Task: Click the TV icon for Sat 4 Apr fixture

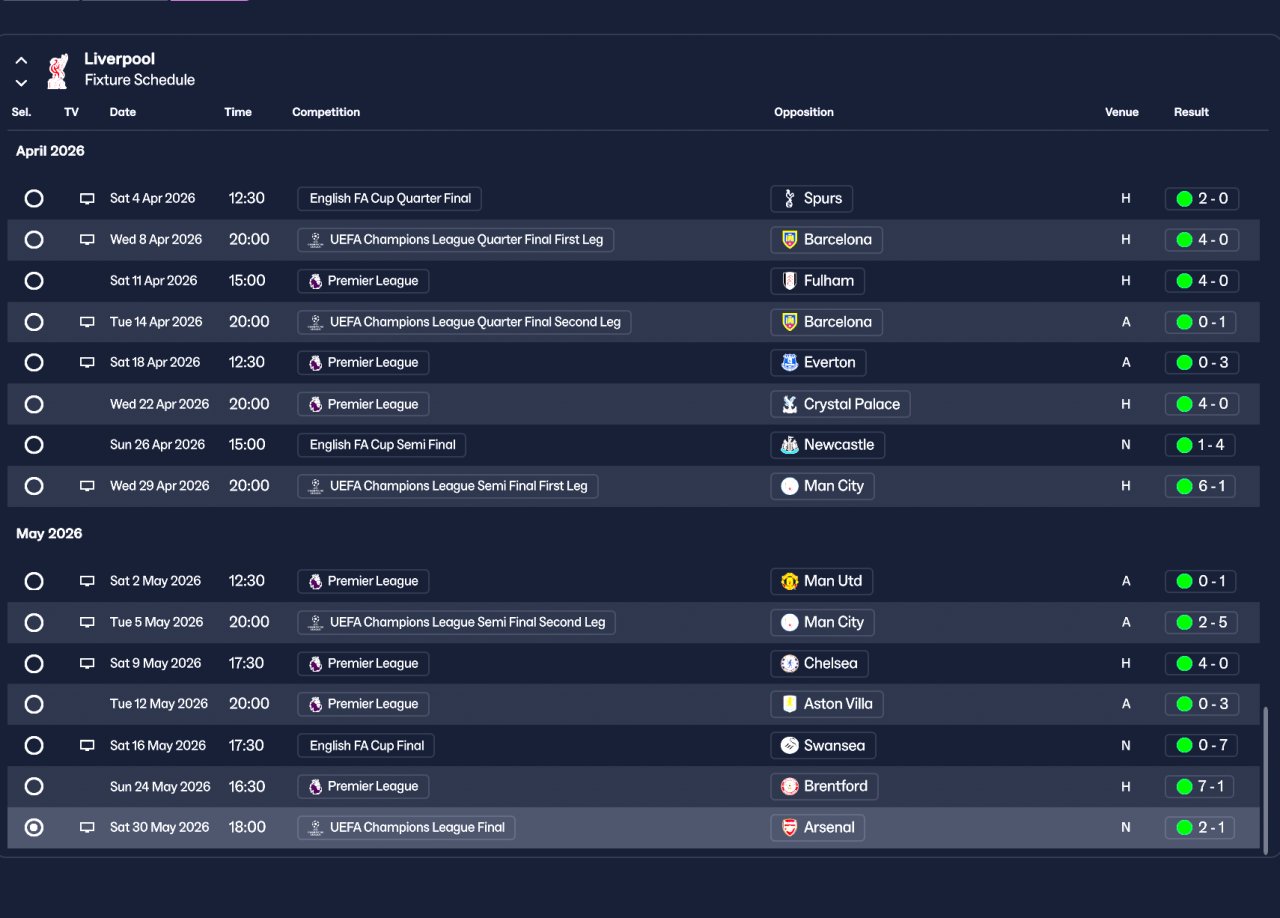Action: tap(87, 199)
